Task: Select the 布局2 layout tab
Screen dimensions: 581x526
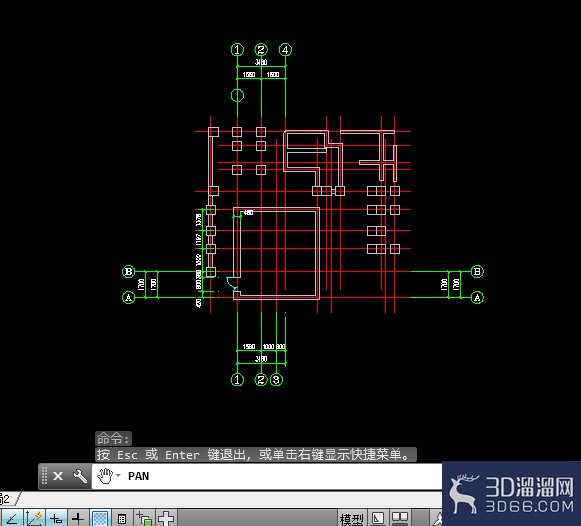Action: click(7, 499)
